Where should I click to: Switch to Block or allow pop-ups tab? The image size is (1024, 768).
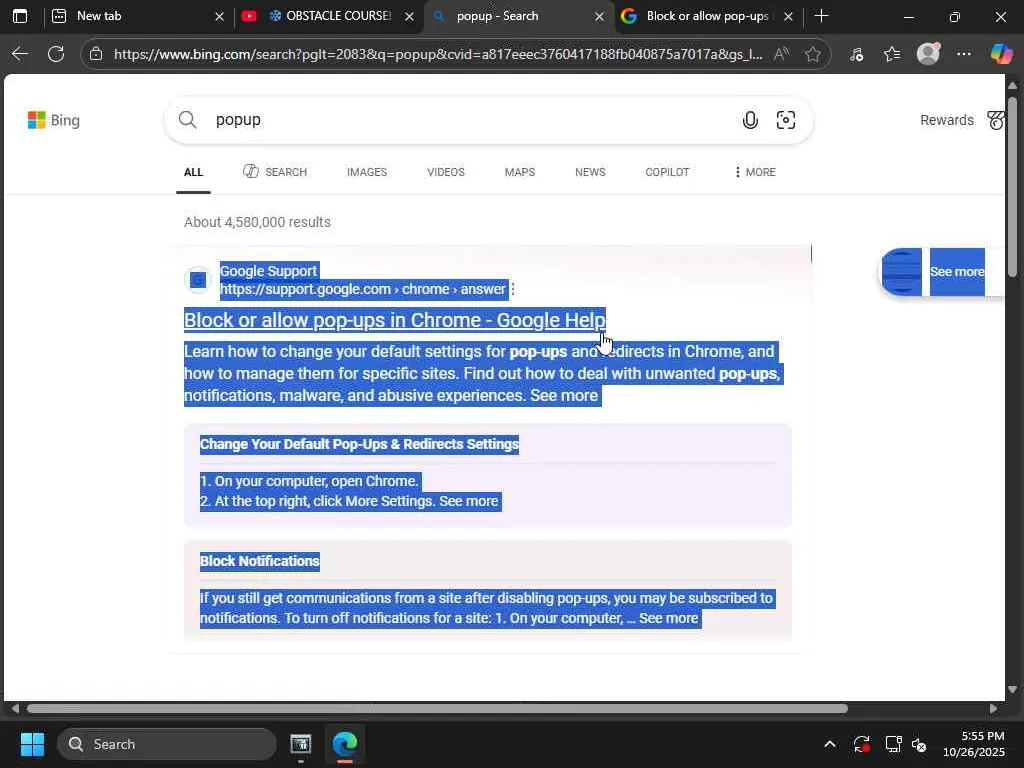(x=708, y=16)
